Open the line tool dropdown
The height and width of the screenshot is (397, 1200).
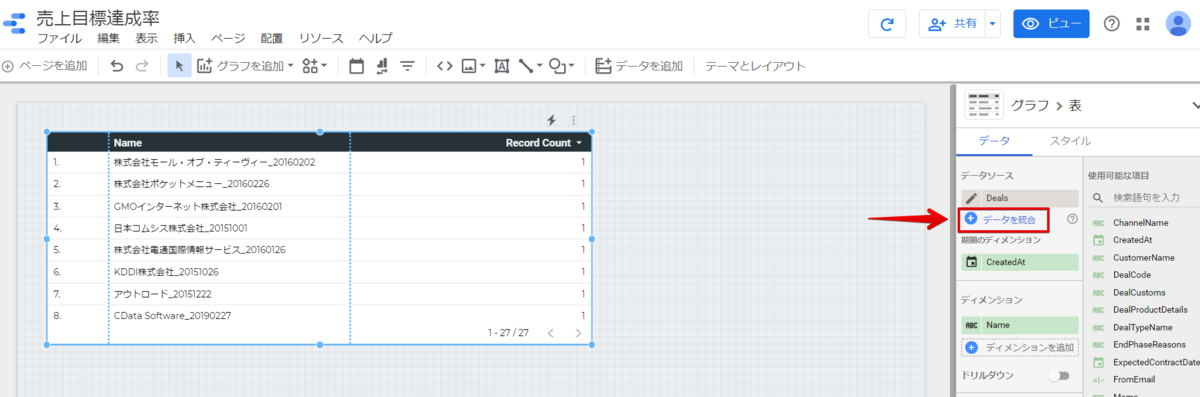click(x=530, y=66)
